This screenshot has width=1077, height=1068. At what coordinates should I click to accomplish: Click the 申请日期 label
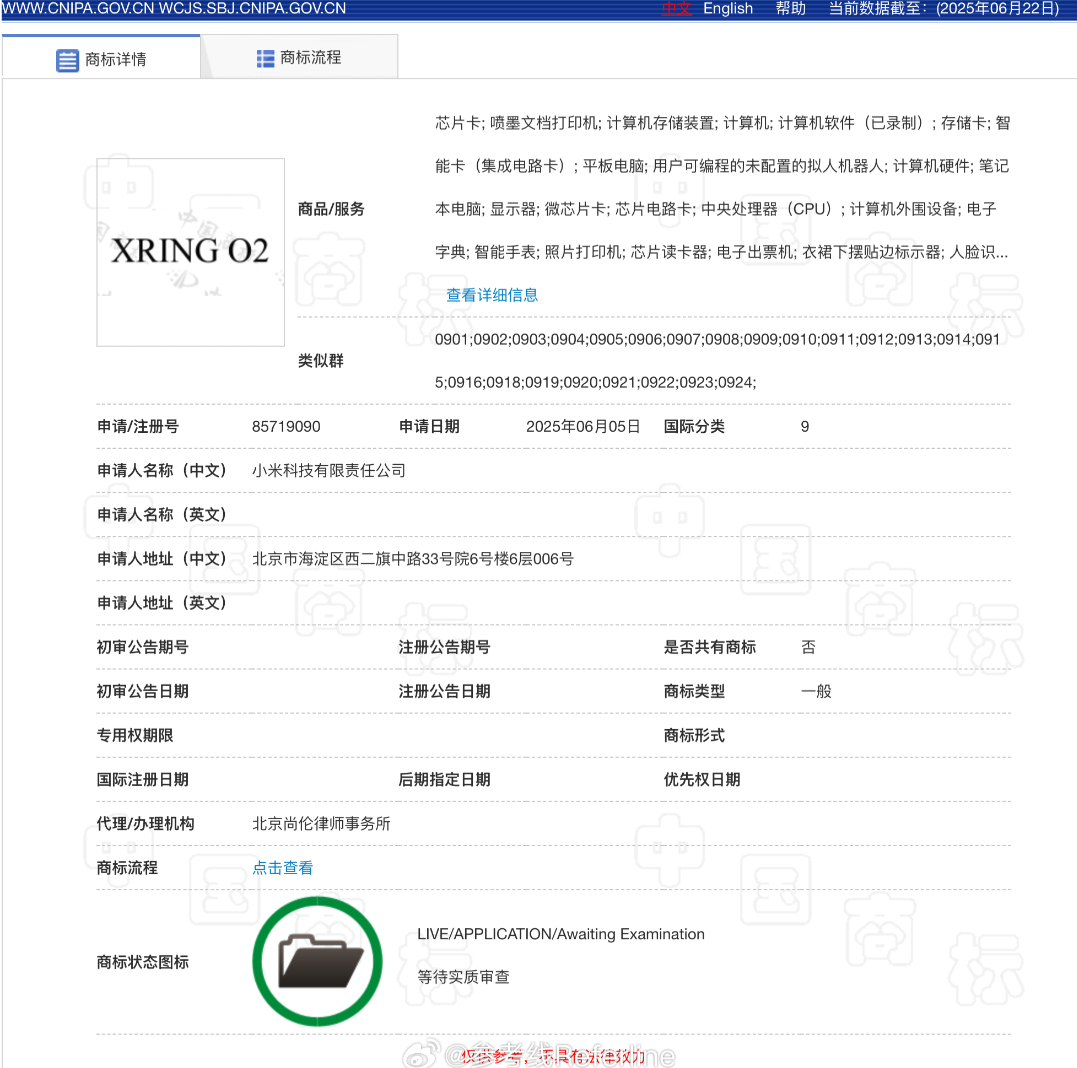(429, 427)
